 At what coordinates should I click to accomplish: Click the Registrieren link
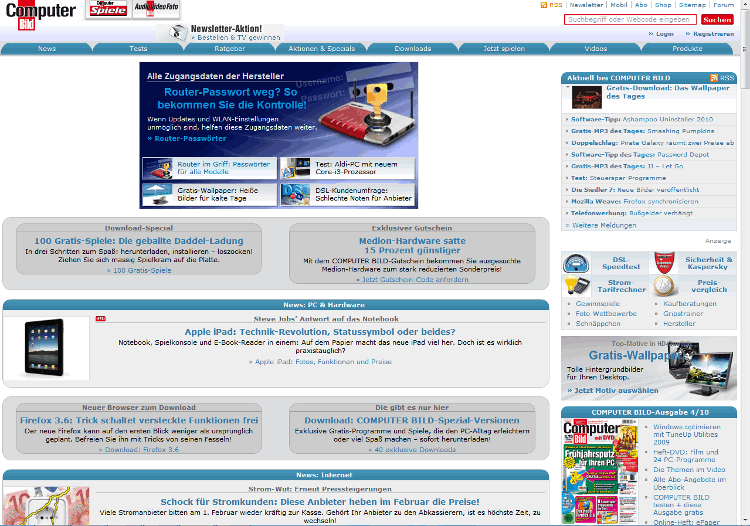click(x=713, y=34)
